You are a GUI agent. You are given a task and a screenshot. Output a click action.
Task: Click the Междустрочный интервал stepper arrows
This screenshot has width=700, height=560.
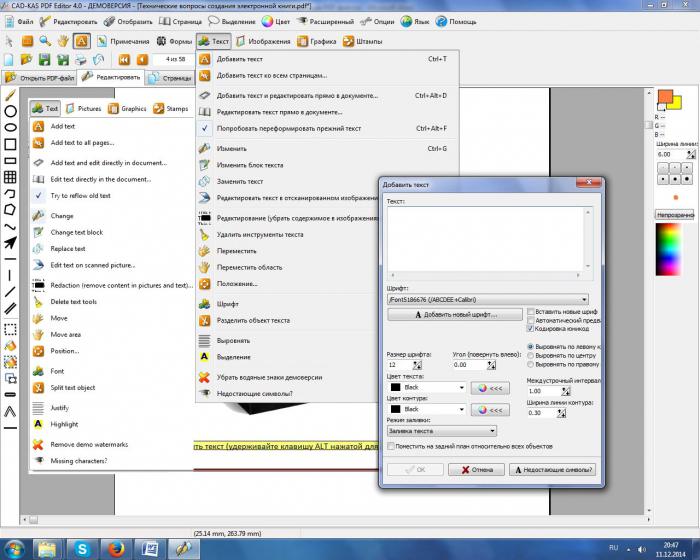click(x=566, y=391)
